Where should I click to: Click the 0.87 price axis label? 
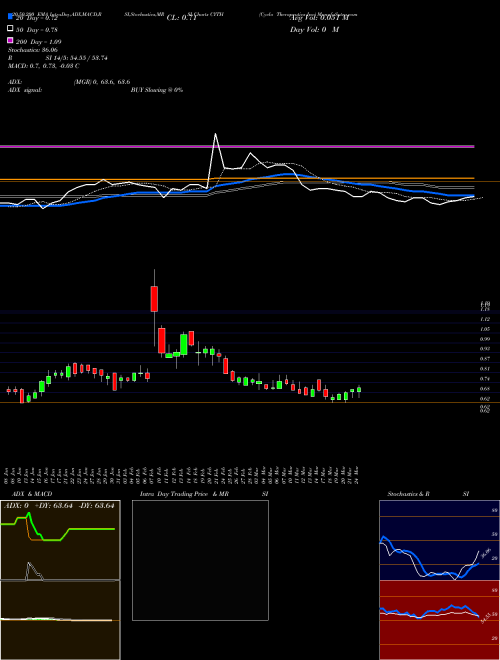485,359
